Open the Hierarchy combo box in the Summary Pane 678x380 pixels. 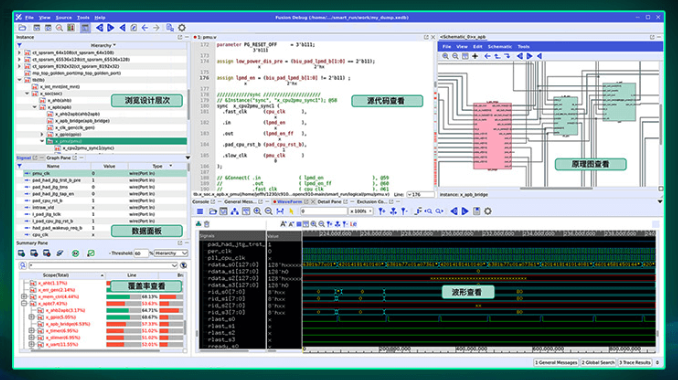point(171,253)
